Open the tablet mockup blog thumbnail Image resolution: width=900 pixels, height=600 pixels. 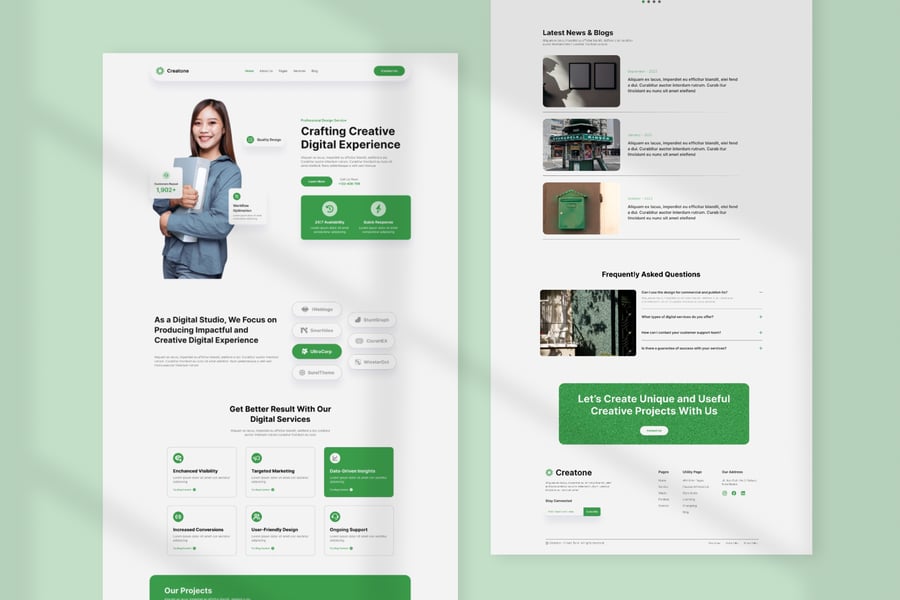581,82
